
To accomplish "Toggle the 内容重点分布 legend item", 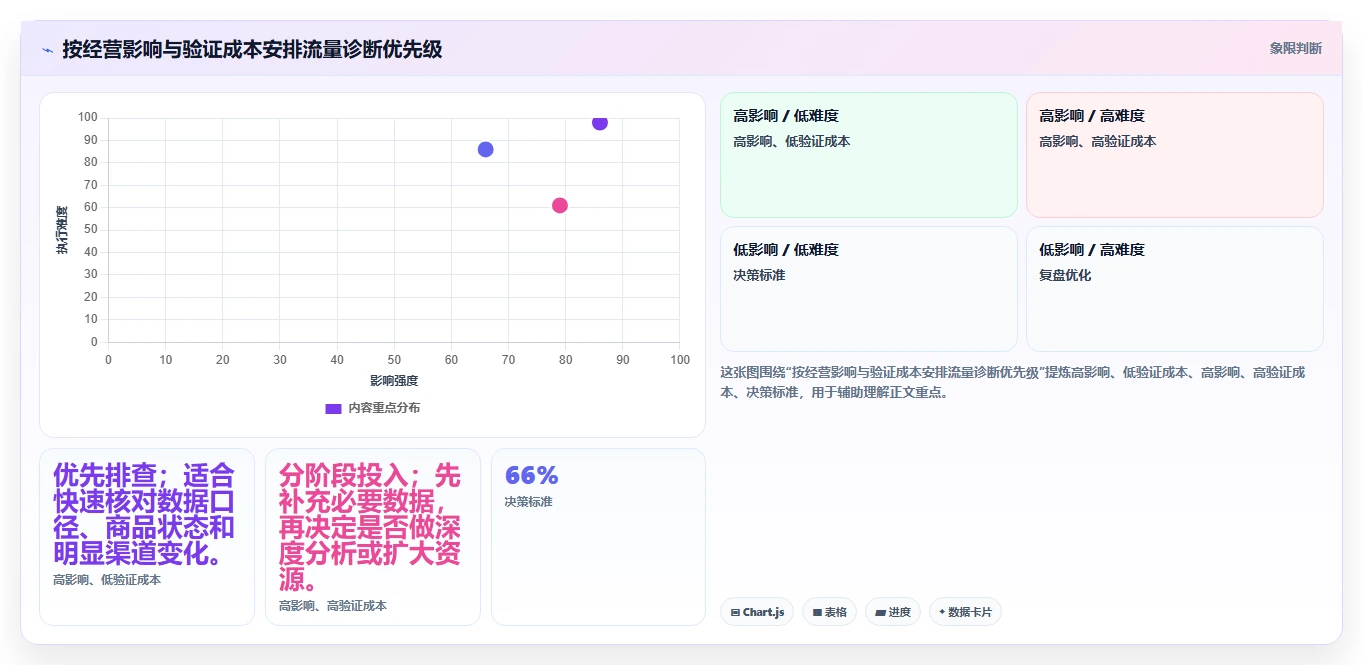I will [x=373, y=408].
